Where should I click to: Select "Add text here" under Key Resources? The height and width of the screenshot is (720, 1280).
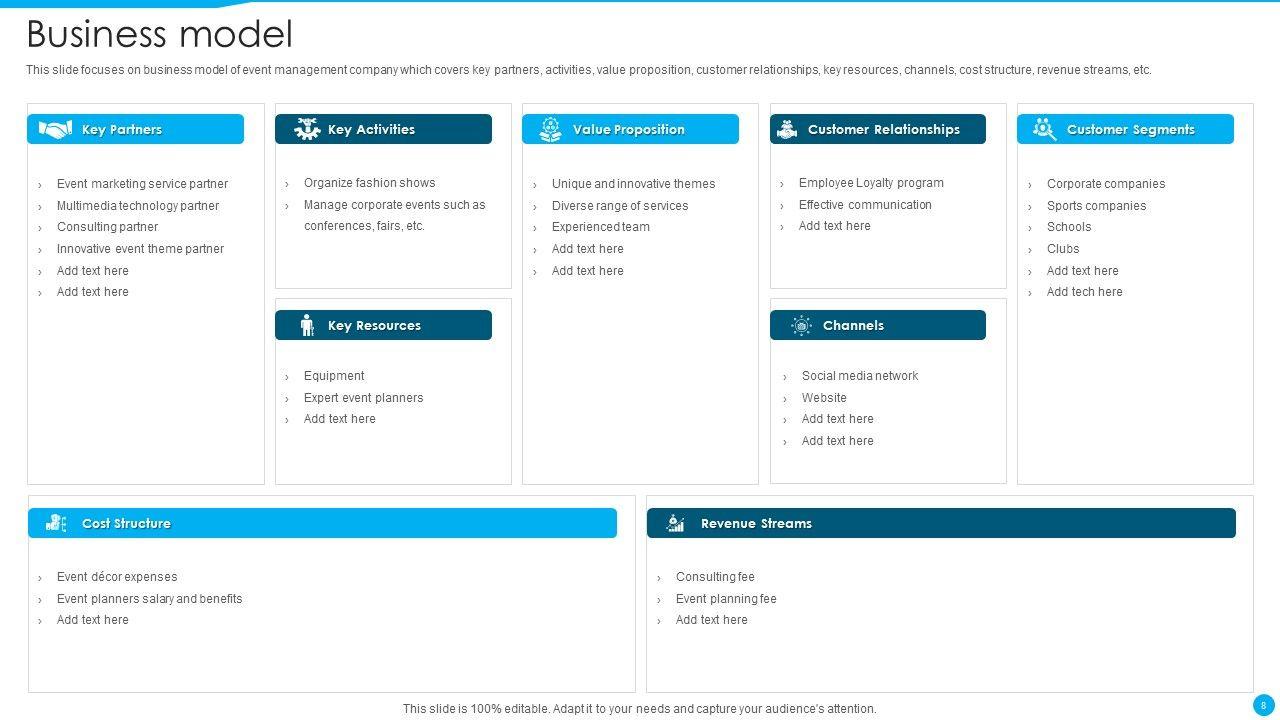point(340,419)
